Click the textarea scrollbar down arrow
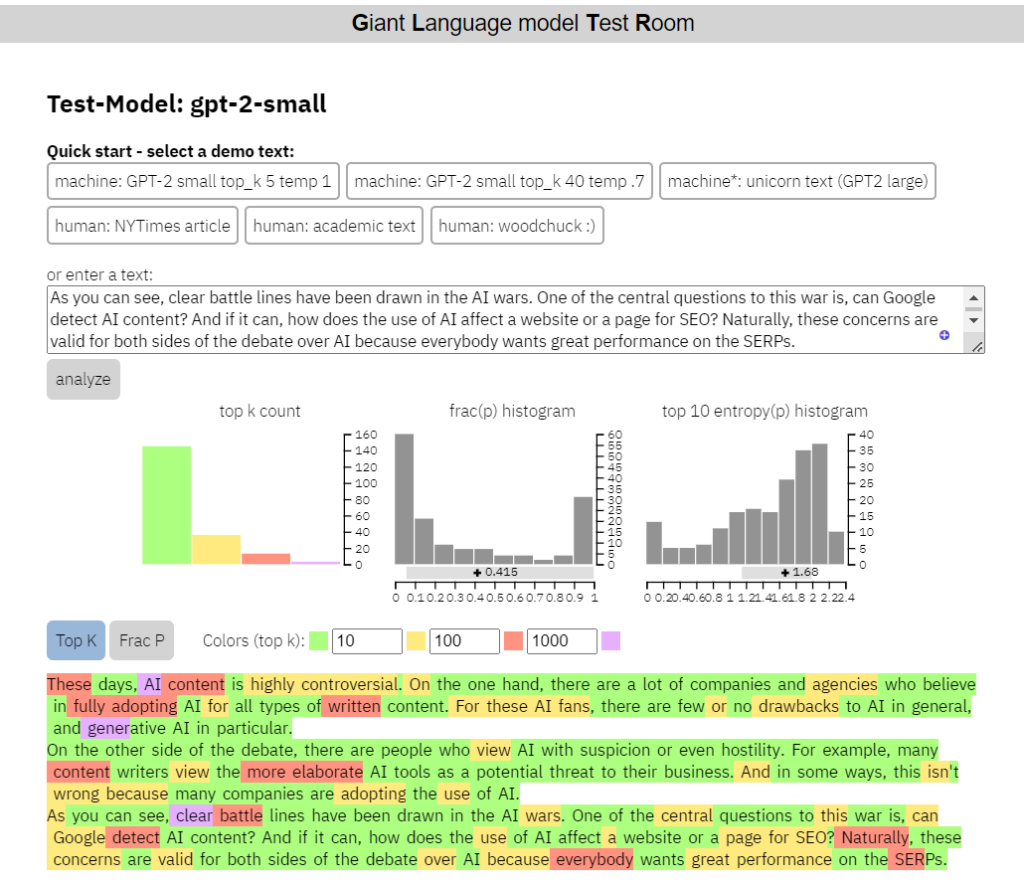Screen dimensions: 1024x887 (973, 320)
